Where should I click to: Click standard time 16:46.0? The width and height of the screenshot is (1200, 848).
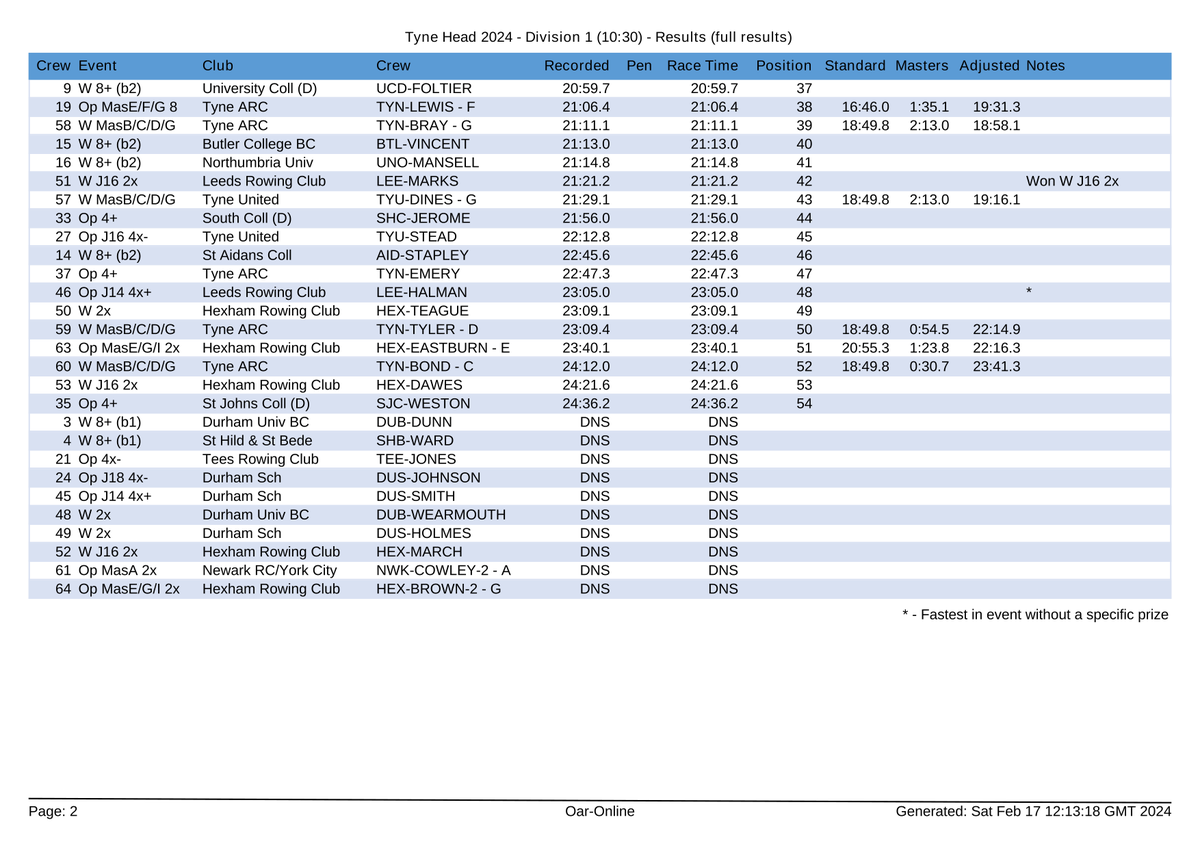(865, 107)
